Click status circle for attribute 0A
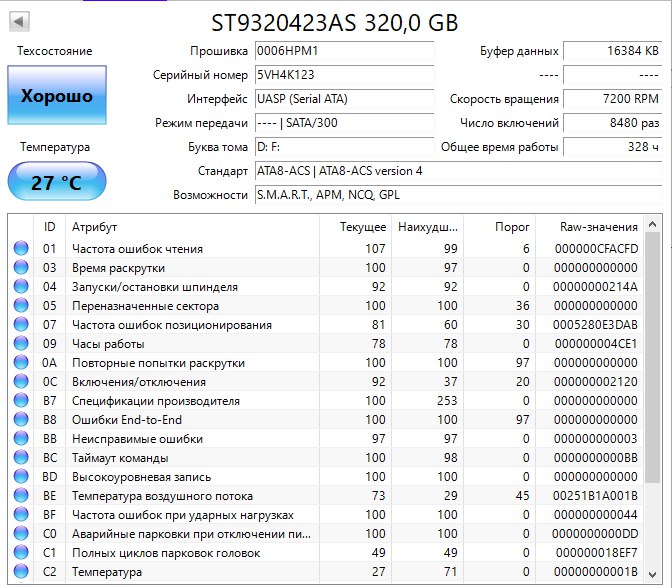Image resolution: width=672 pixels, height=588 pixels. [21, 363]
